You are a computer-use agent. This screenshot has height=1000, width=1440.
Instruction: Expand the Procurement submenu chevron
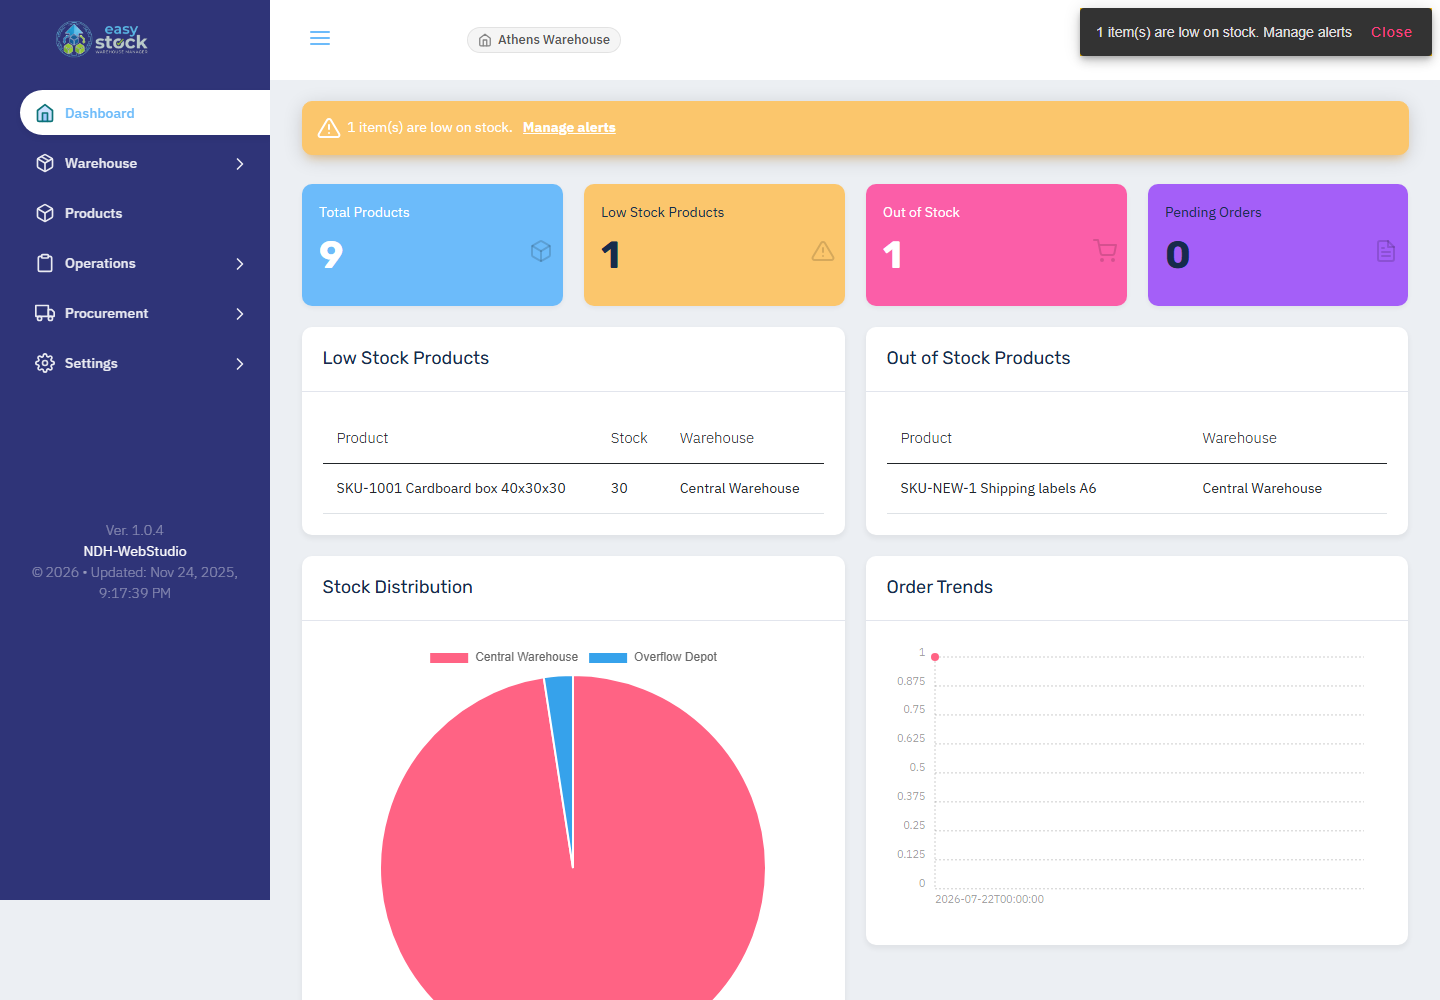tap(240, 314)
